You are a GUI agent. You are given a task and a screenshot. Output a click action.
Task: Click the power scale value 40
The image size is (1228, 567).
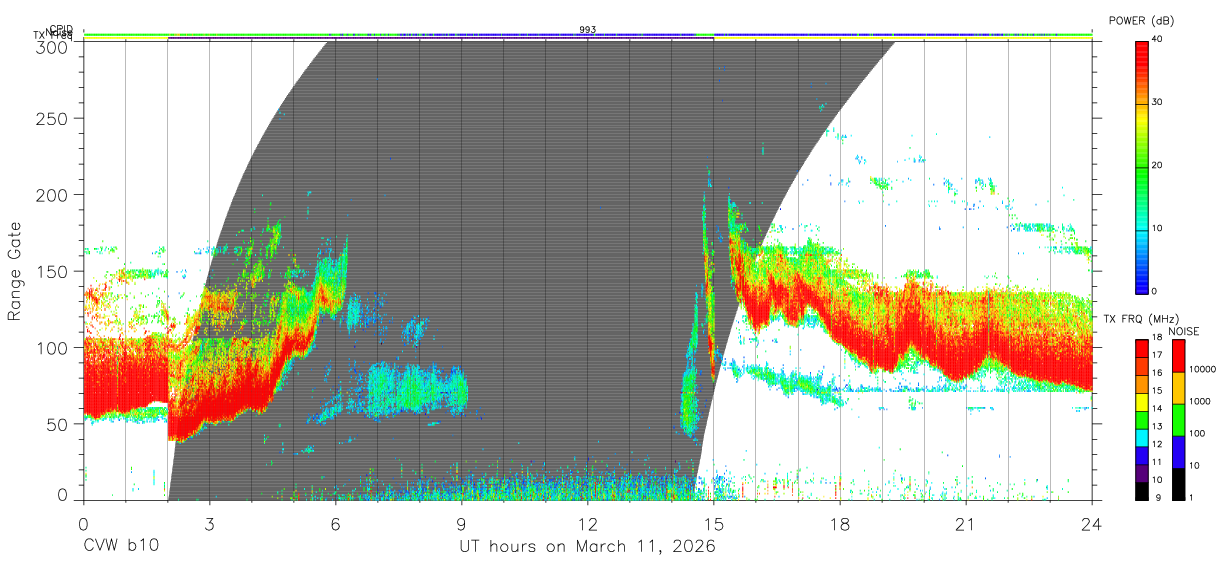[1156, 40]
